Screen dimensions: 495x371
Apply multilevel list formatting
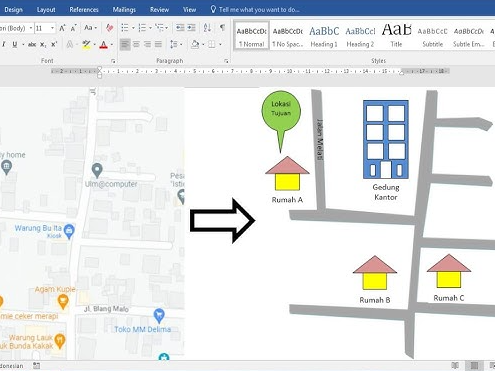point(160,28)
